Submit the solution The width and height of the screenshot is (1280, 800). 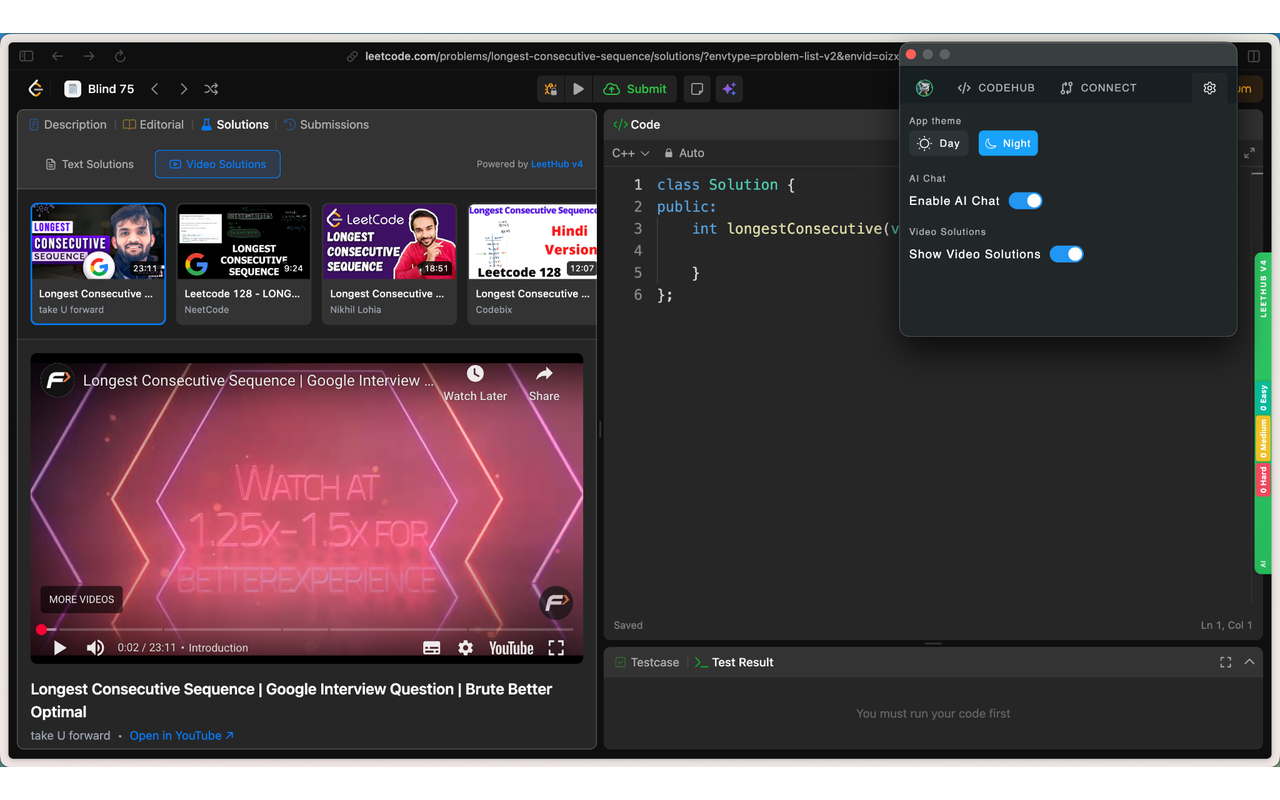pyautogui.click(x=635, y=89)
